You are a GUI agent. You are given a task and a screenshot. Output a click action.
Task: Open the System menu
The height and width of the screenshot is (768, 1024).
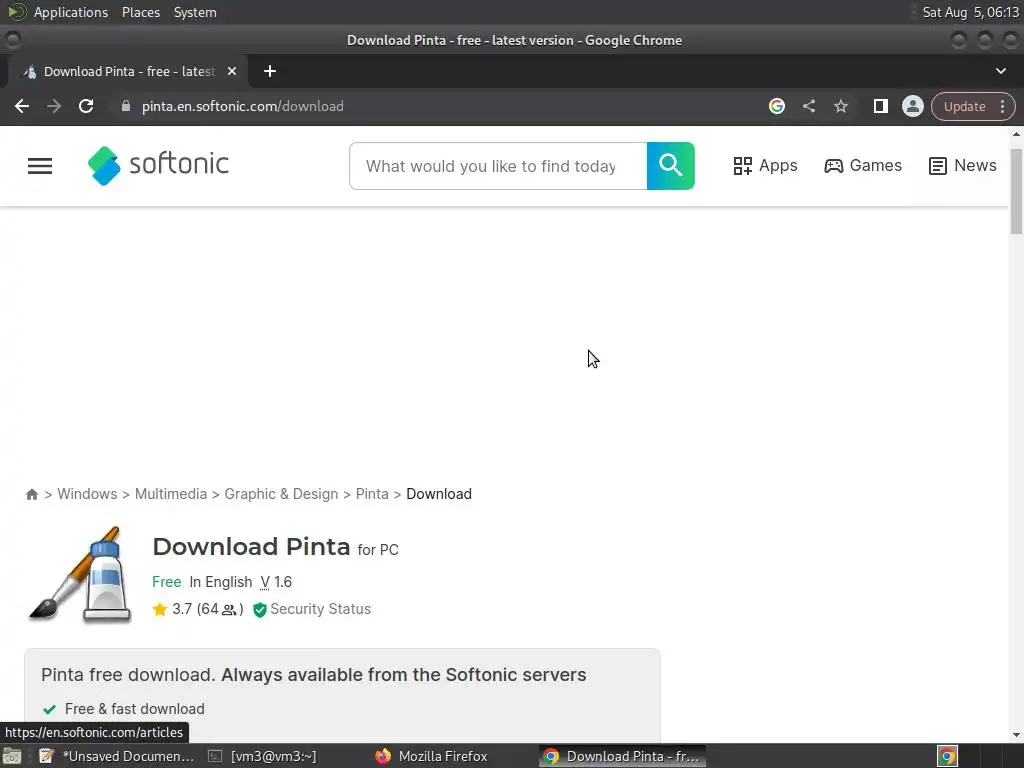(195, 12)
